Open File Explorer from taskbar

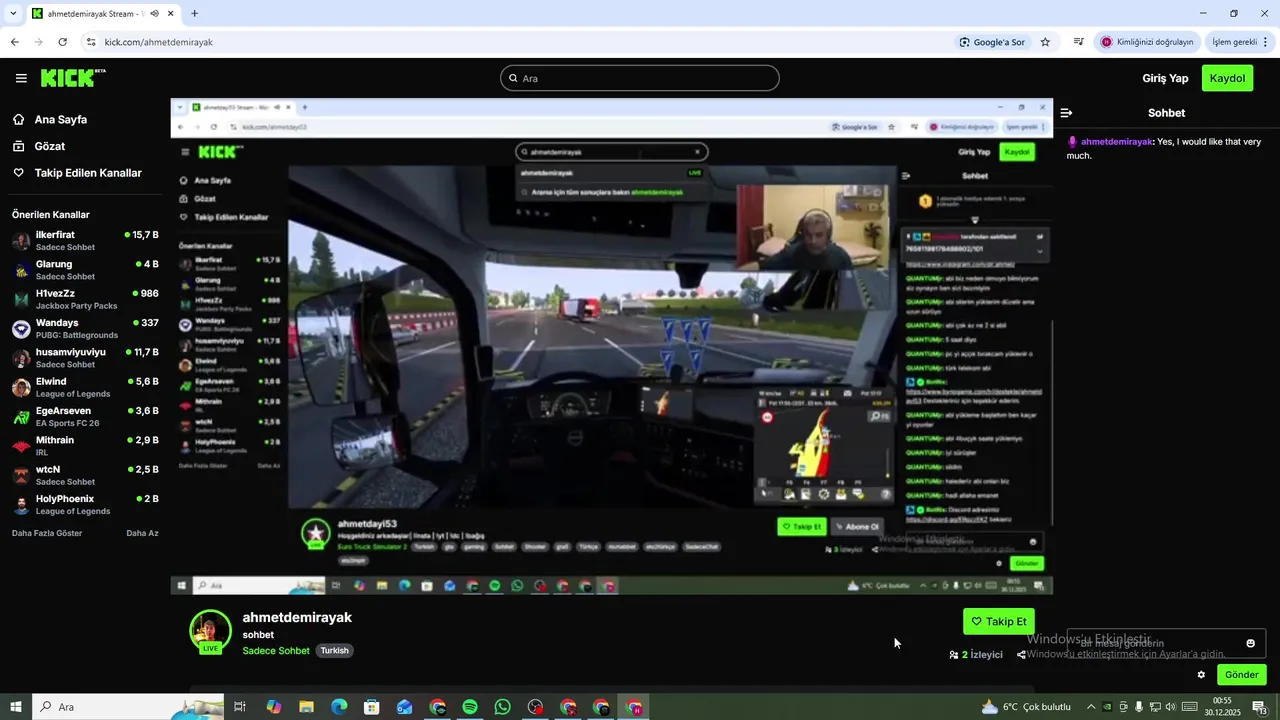306,707
